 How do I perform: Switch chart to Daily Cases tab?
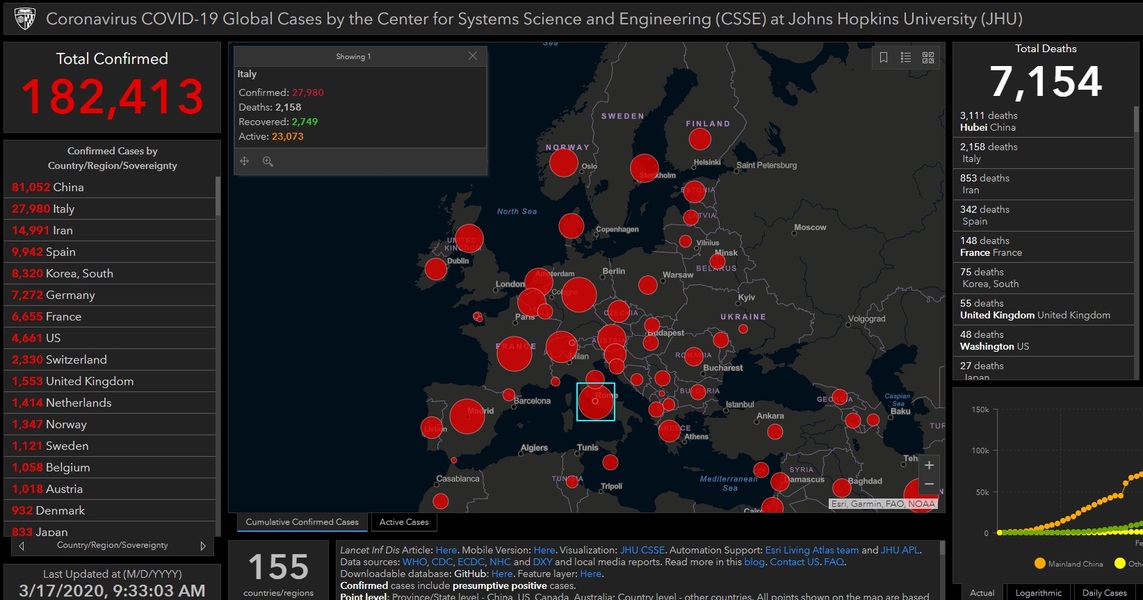click(1105, 593)
